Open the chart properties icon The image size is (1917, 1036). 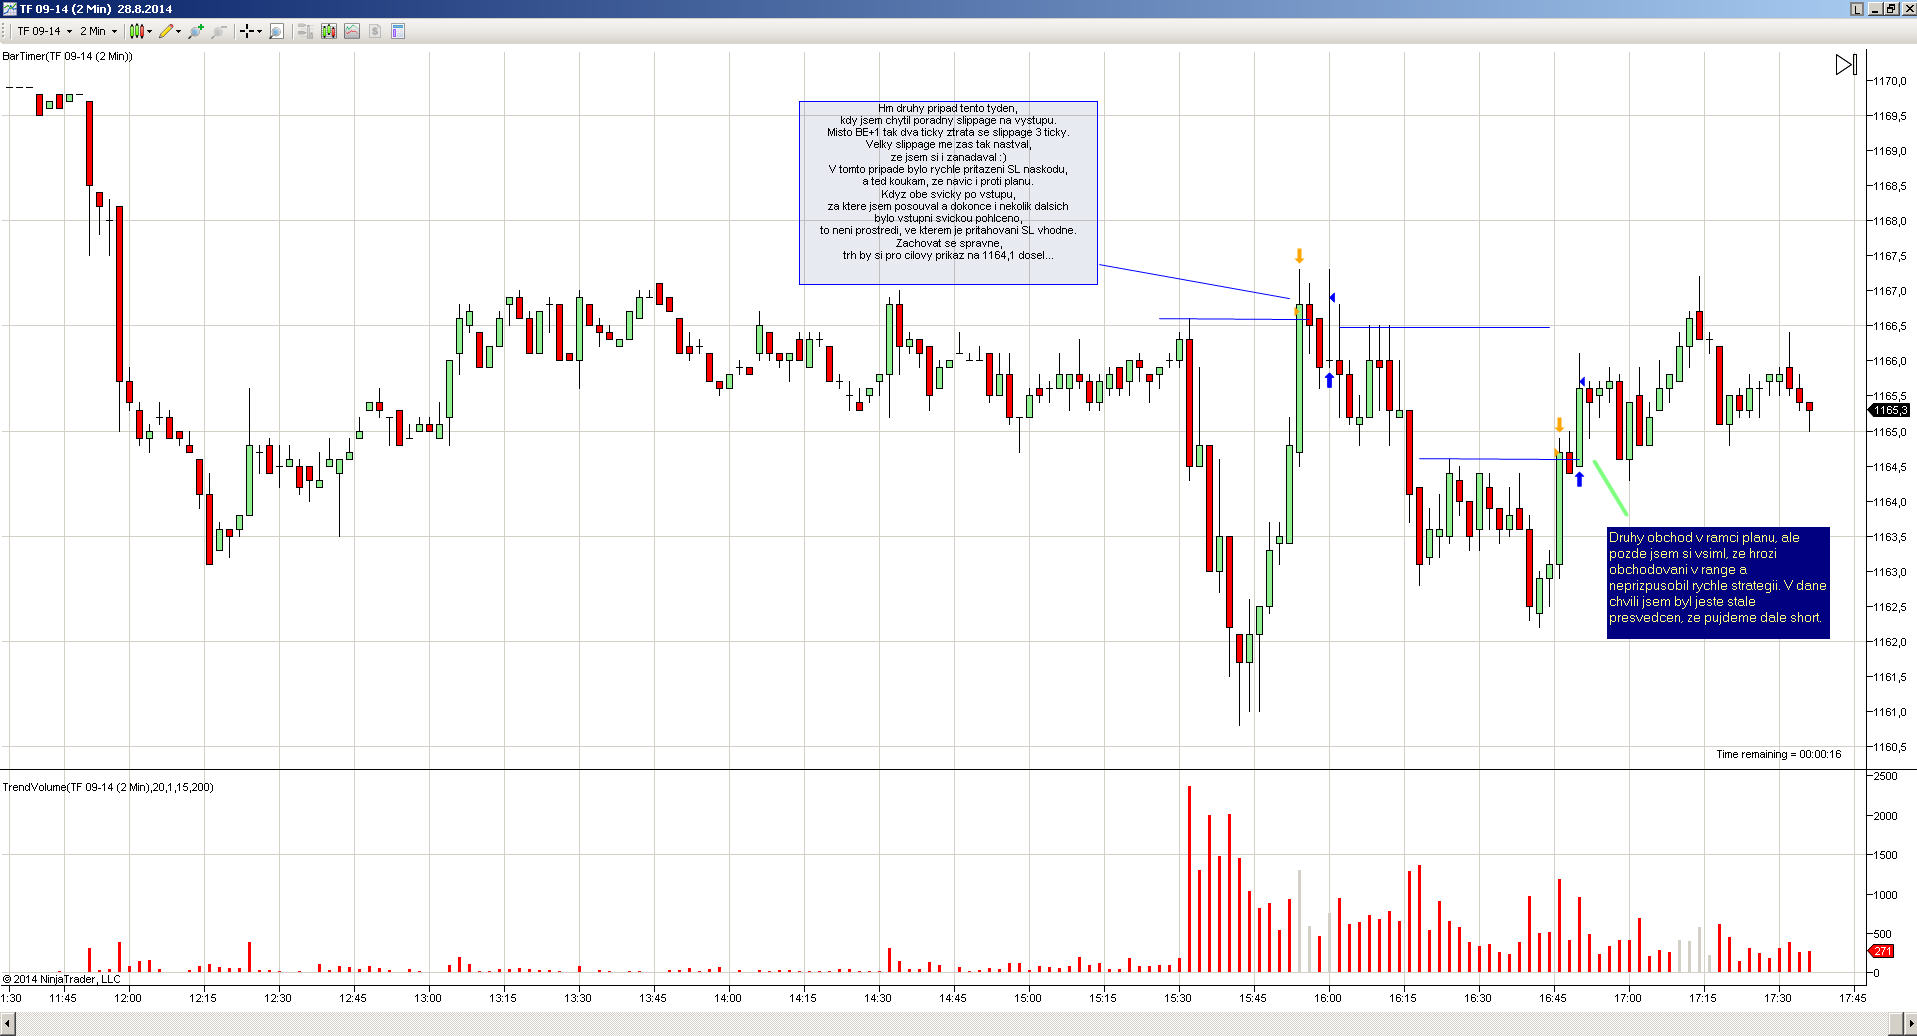click(x=398, y=31)
